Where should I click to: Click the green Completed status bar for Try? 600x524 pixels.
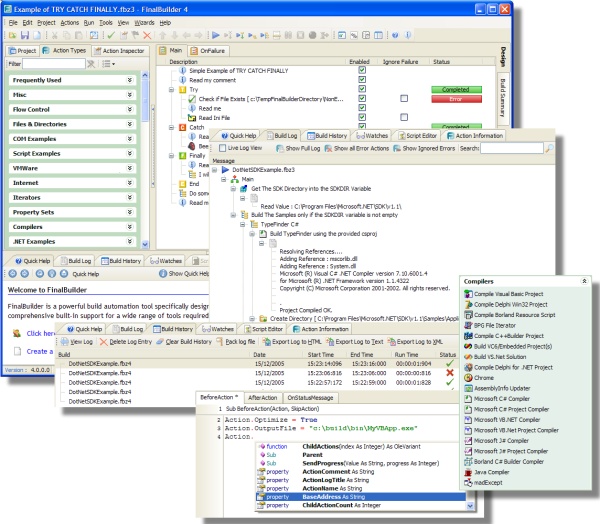tap(456, 90)
